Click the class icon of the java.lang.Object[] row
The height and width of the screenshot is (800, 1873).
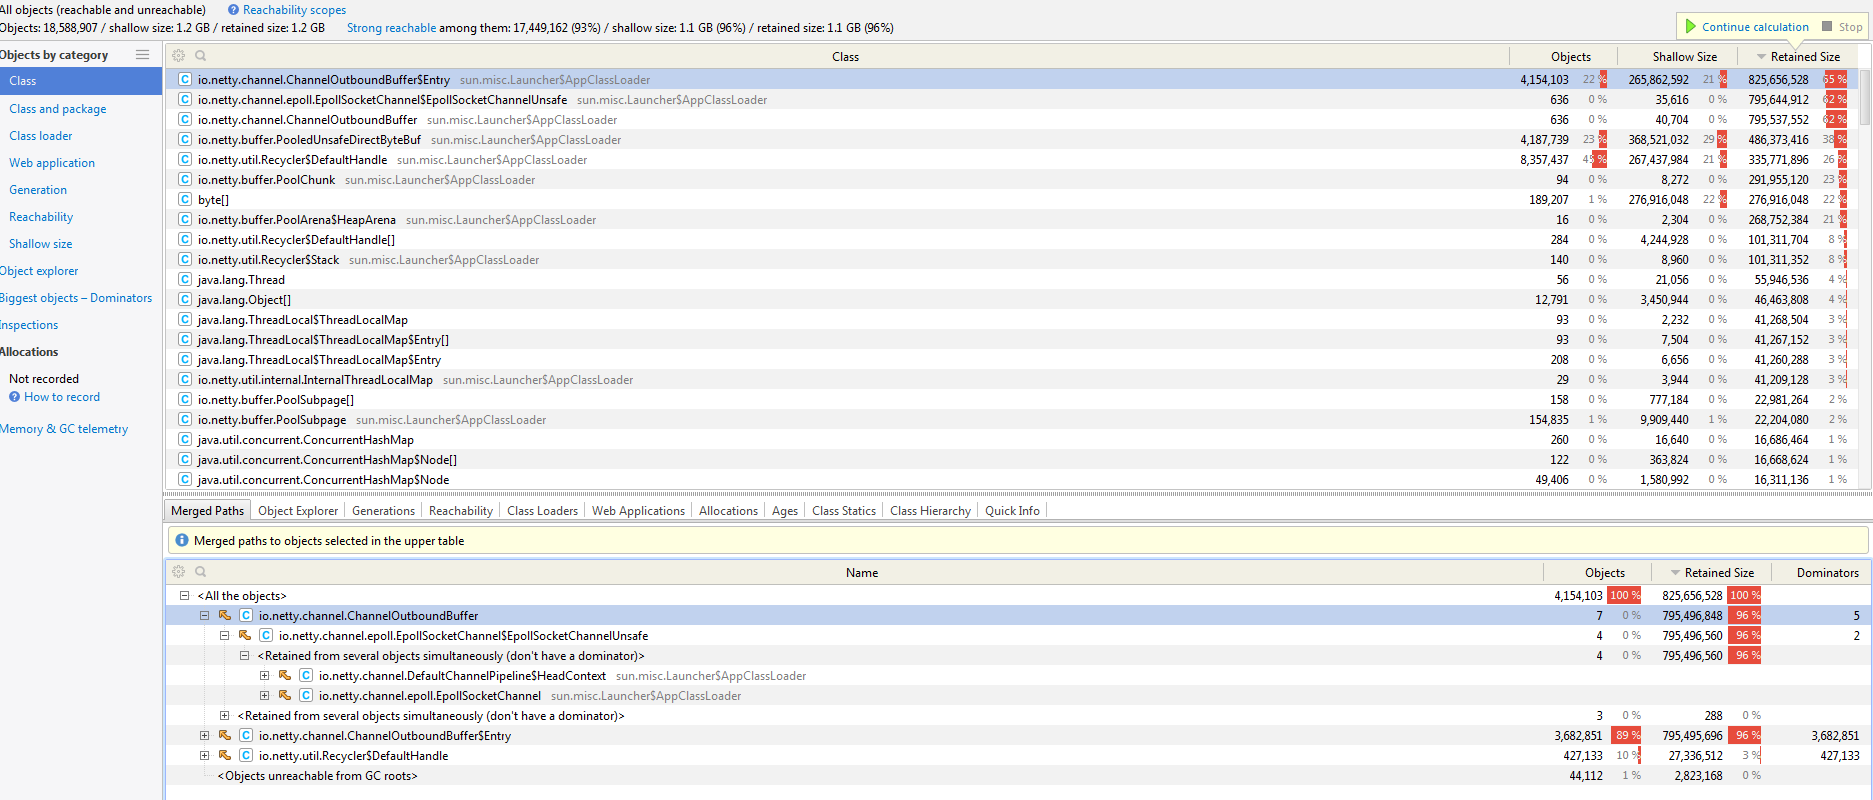185,300
